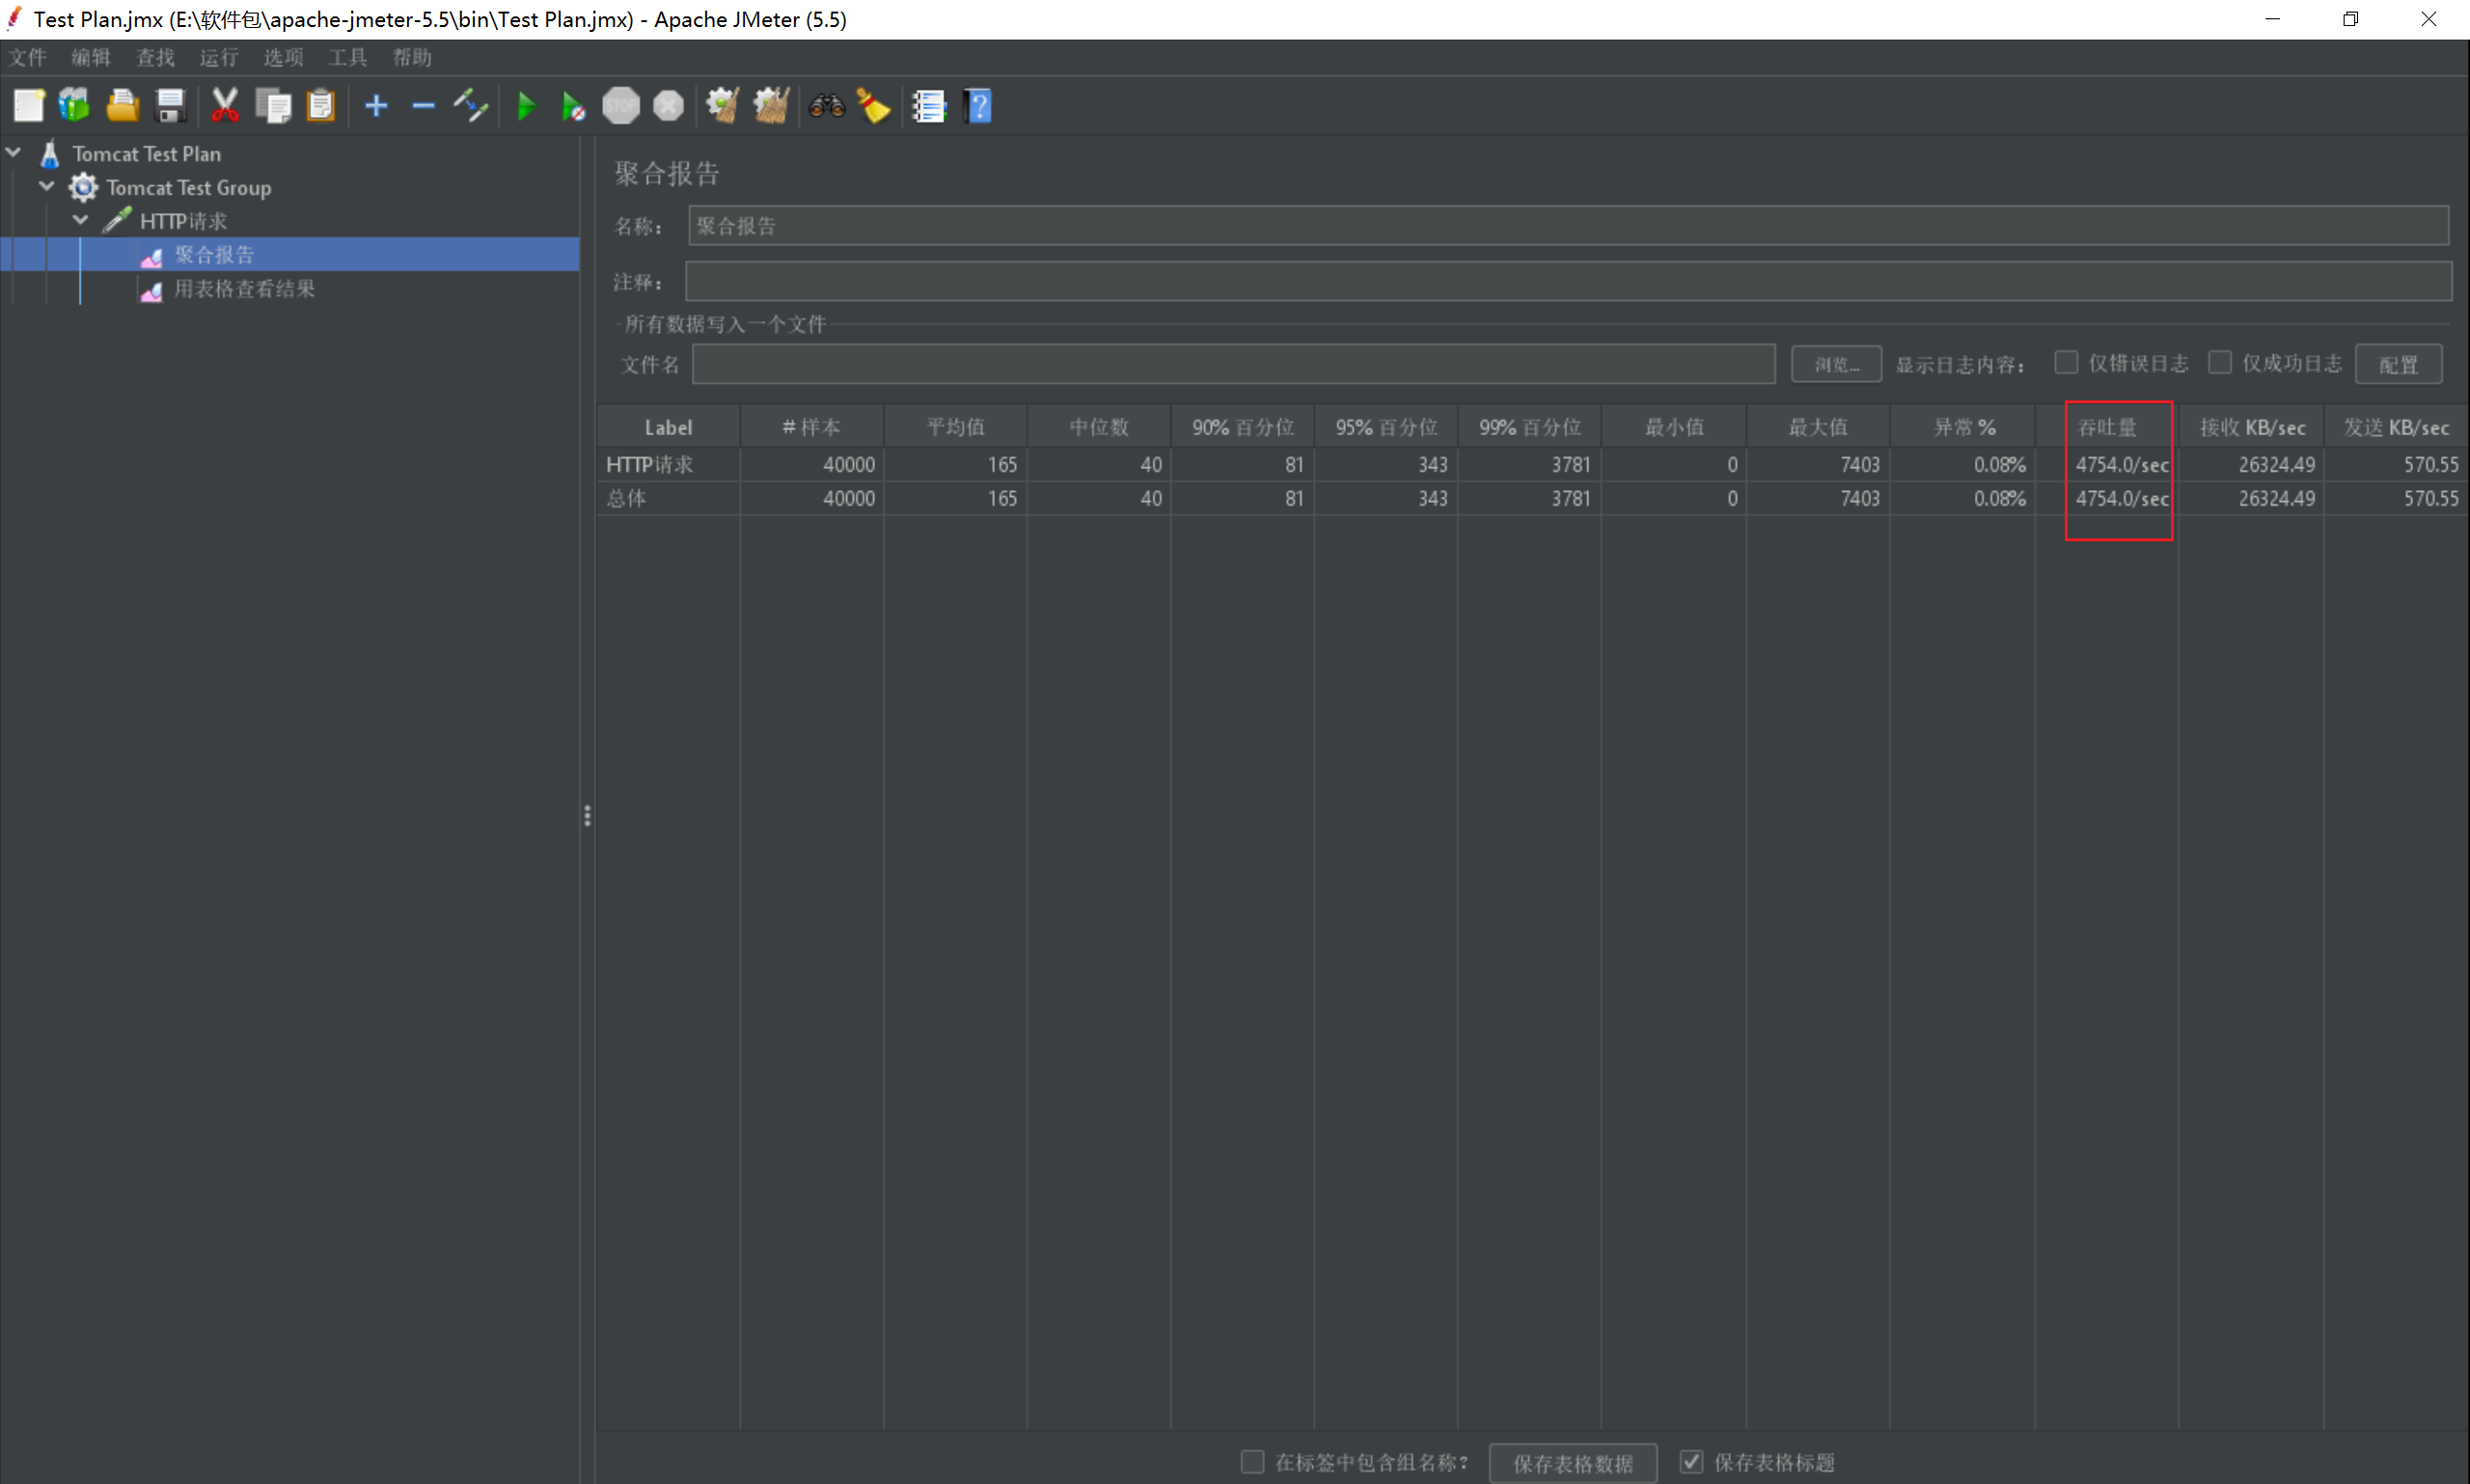Screen dimensions: 2470x1484
Task: Open the 选项 menu
Action: click(283, 57)
